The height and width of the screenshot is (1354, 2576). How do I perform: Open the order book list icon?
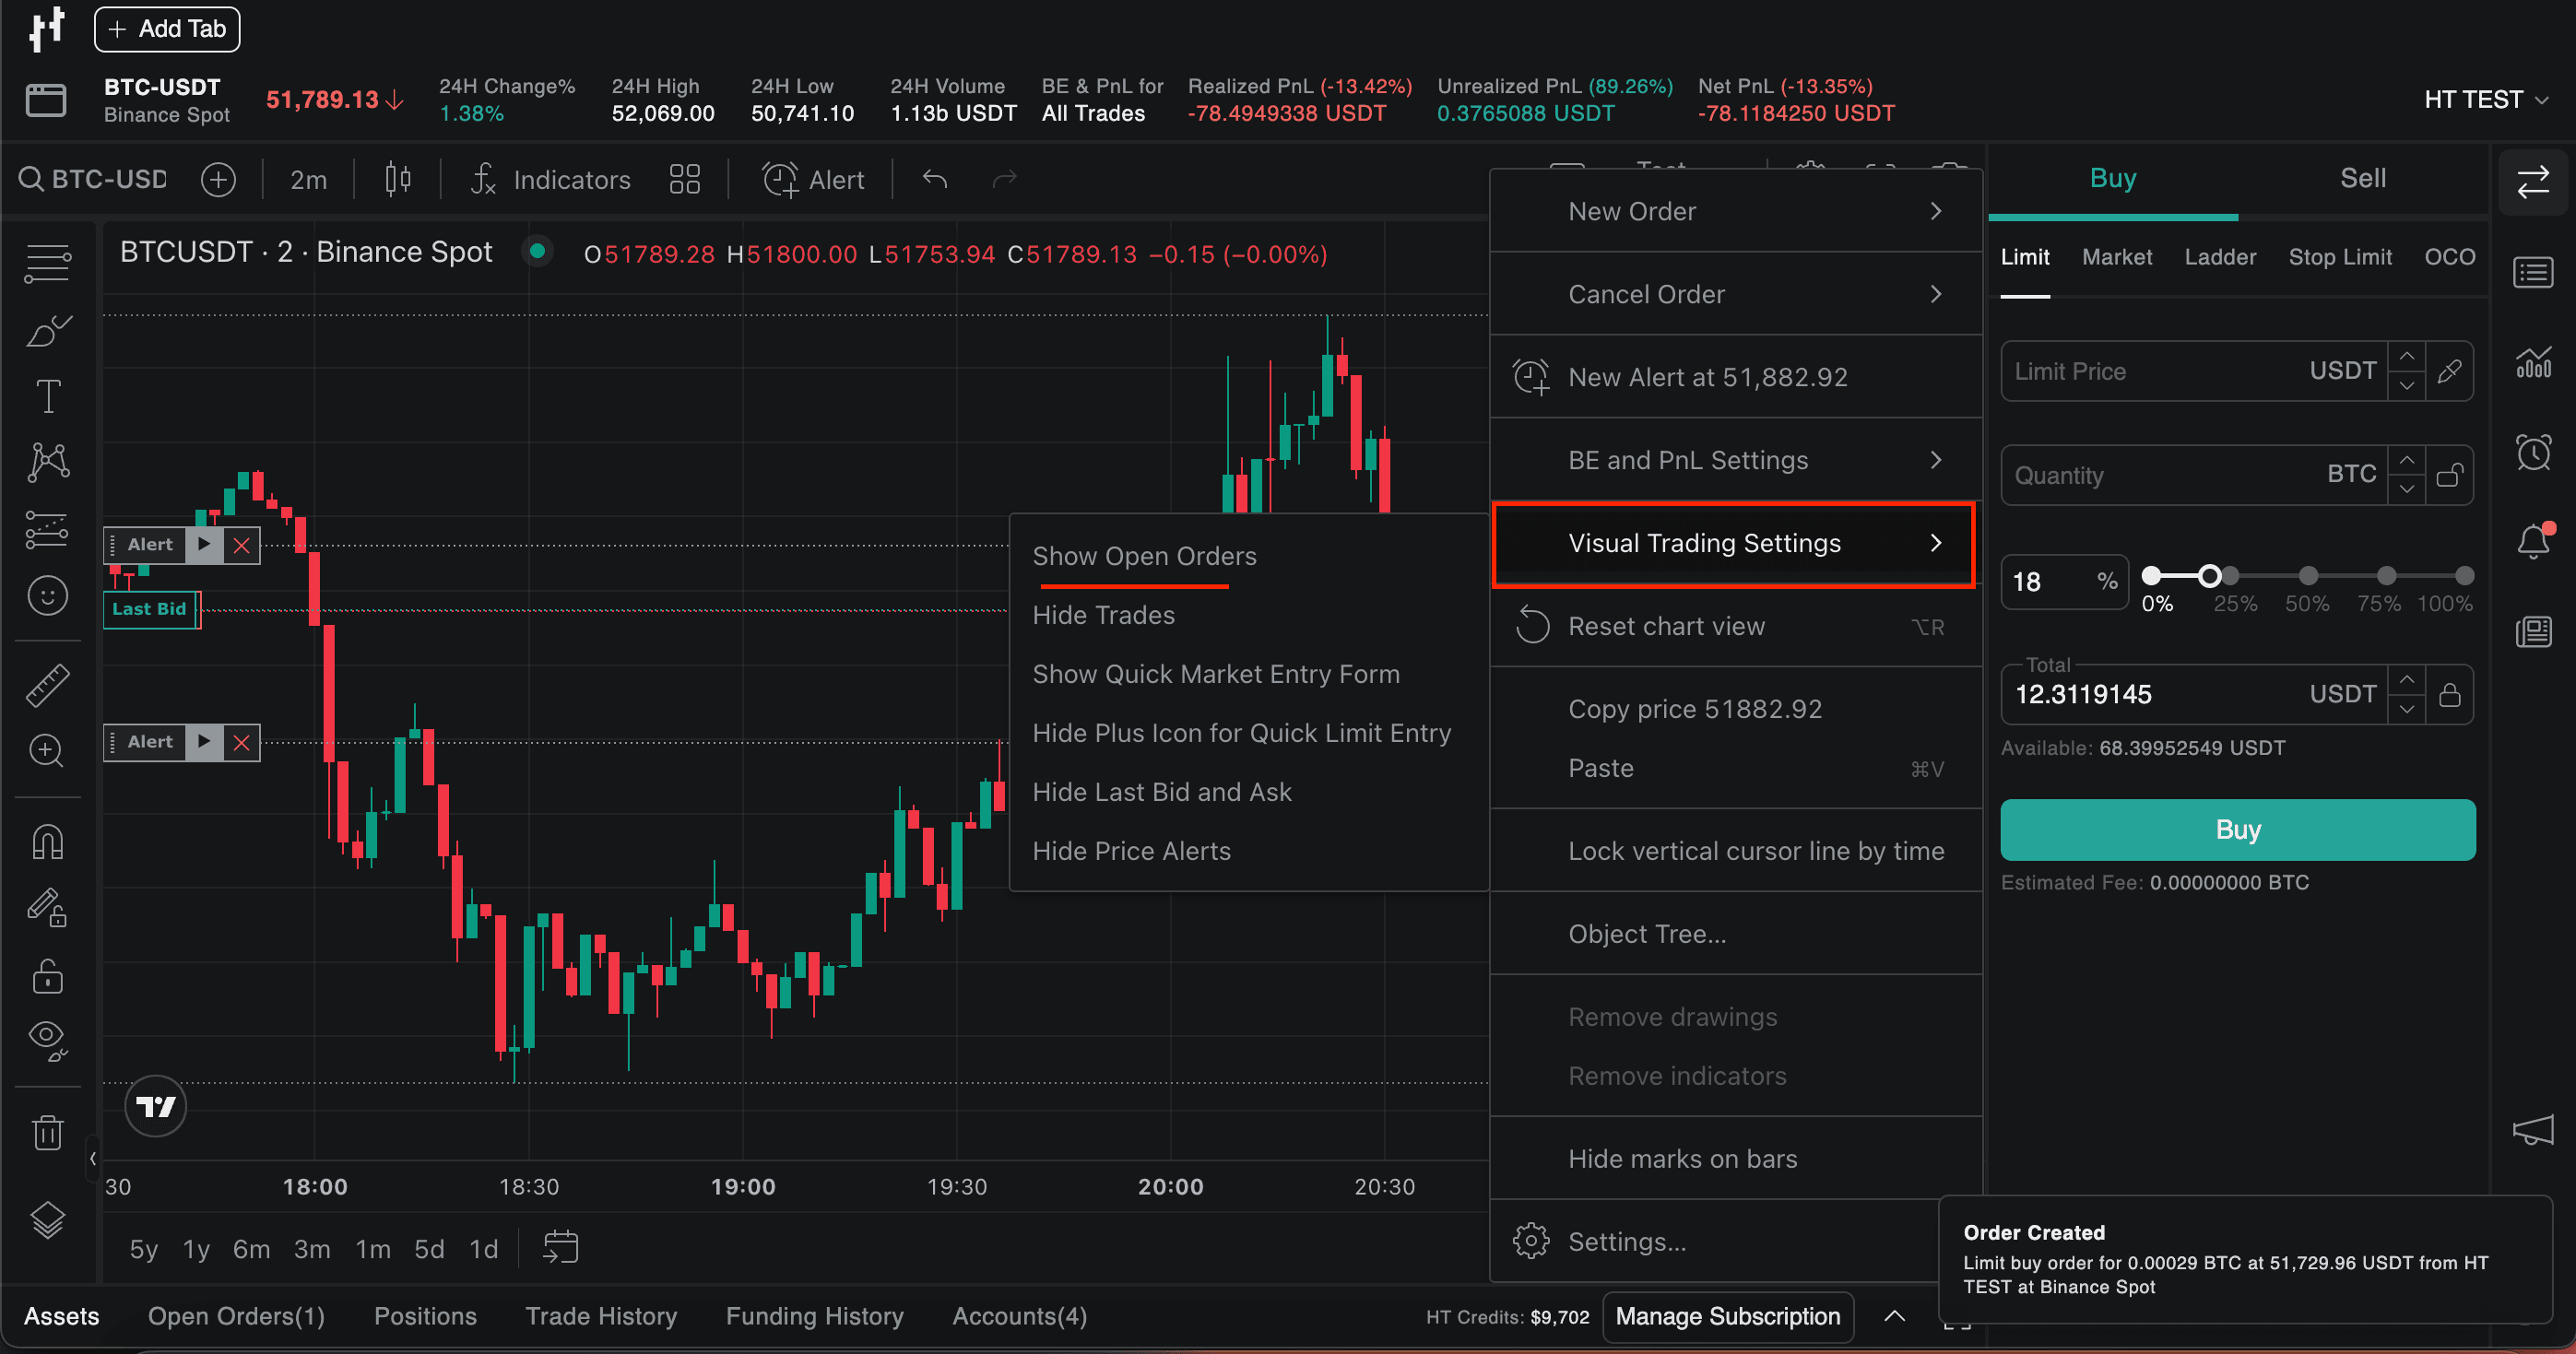point(2533,273)
